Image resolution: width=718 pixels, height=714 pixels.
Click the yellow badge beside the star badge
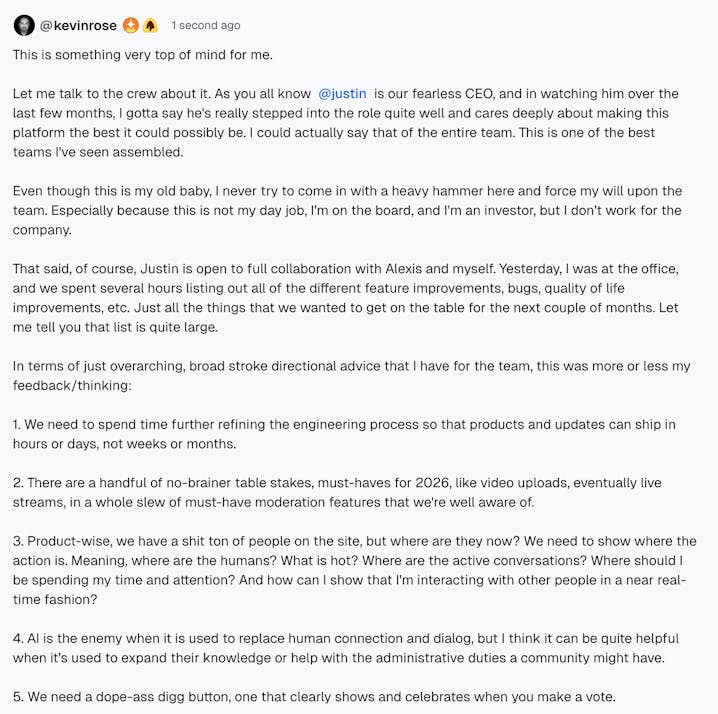point(150,25)
